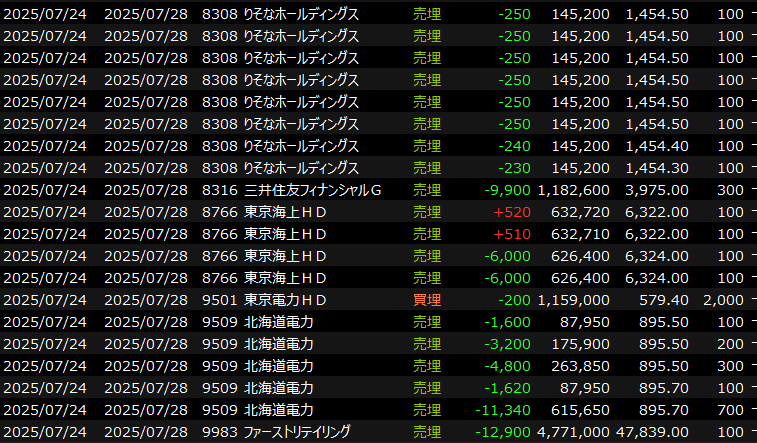Click stock code 9501
757x443 pixels.
tap(220, 300)
